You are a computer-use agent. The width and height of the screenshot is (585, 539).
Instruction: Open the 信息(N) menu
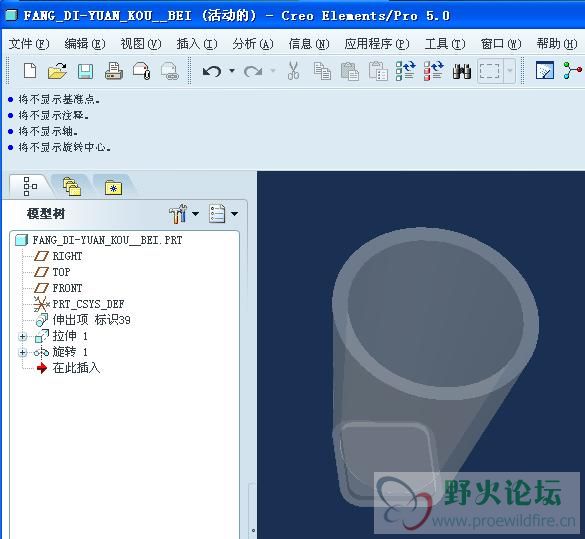(309, 44)
